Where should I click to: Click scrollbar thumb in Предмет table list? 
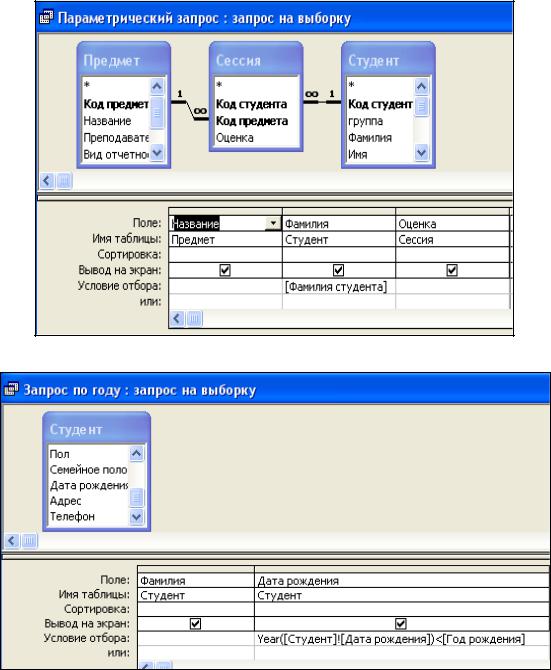[x=157, y=113]
